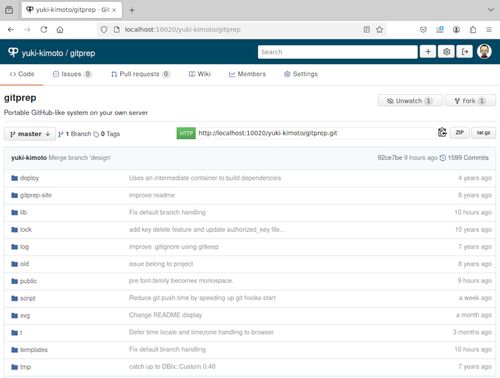Click the Fork button
This screenshot has width=500, height=378.
(470, 101)
